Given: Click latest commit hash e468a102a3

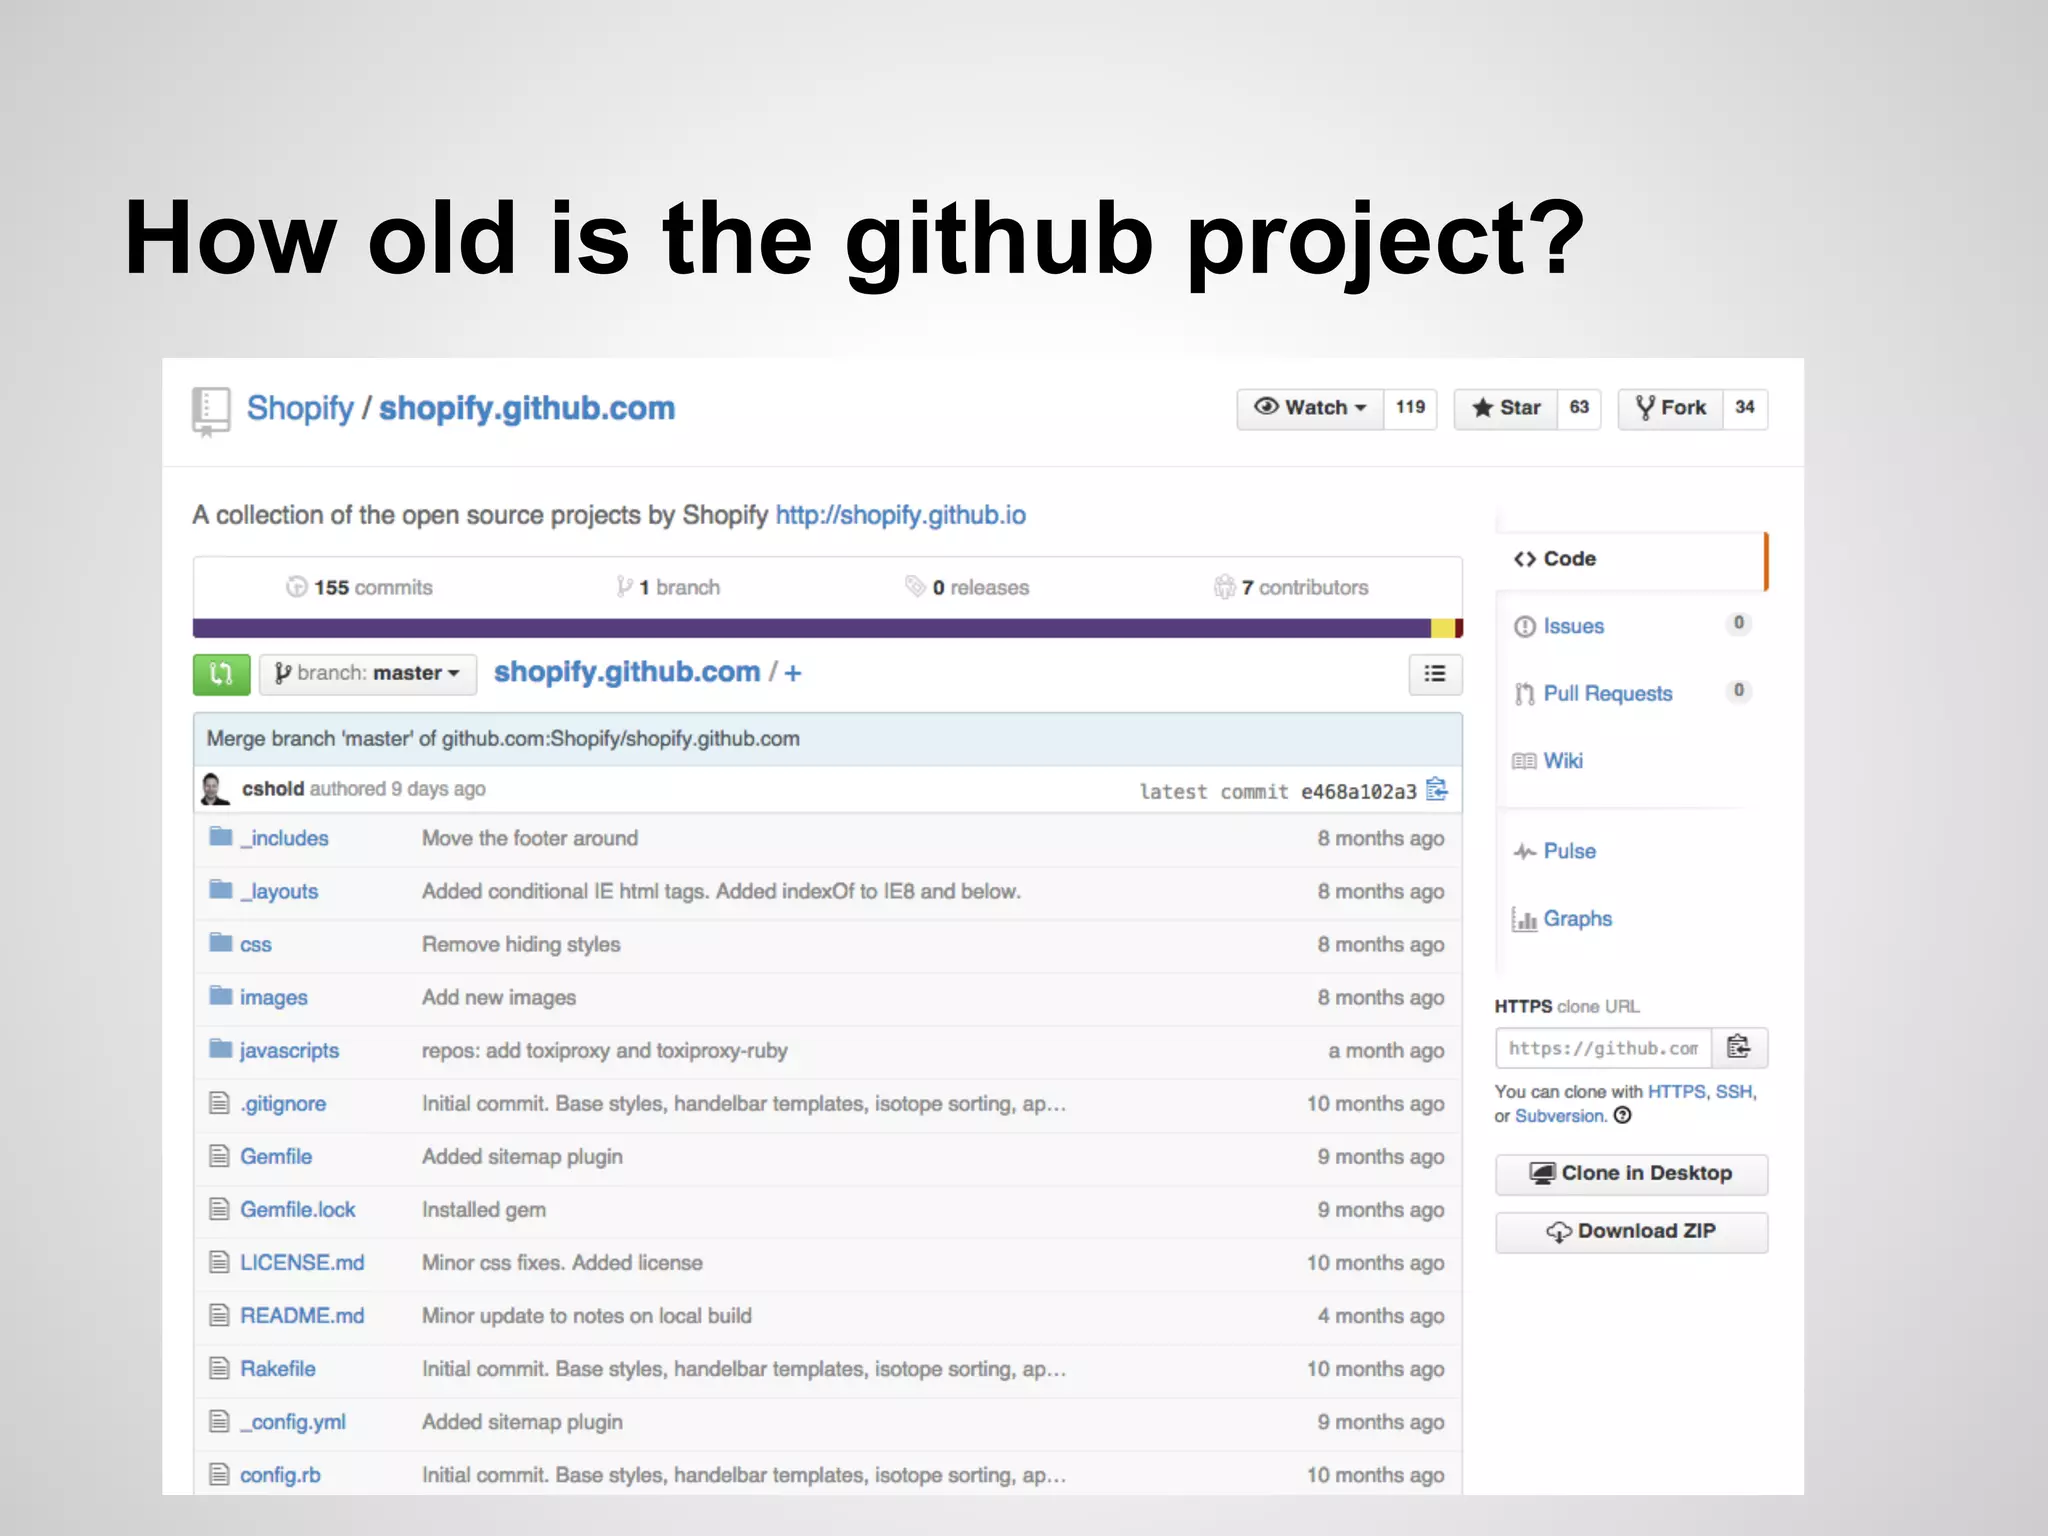Looking at the screenshot, I should point(1358,791).
